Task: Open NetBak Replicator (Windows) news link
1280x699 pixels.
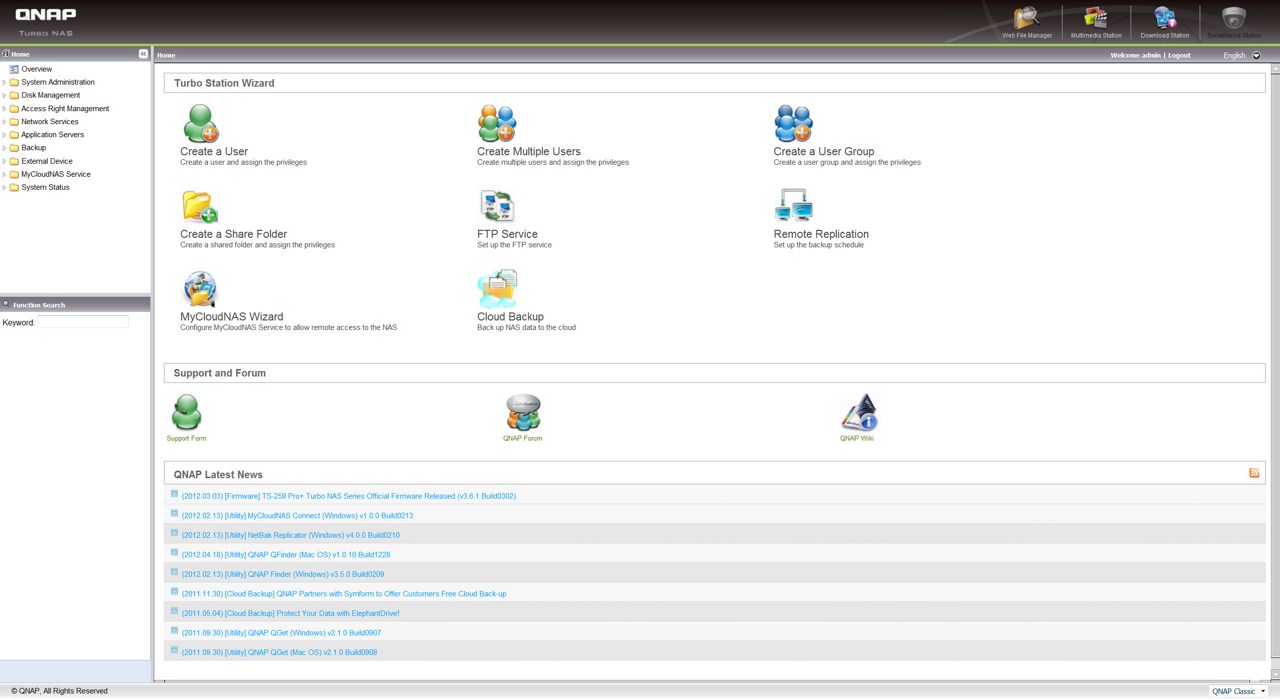Action: (x=291, y=535)
